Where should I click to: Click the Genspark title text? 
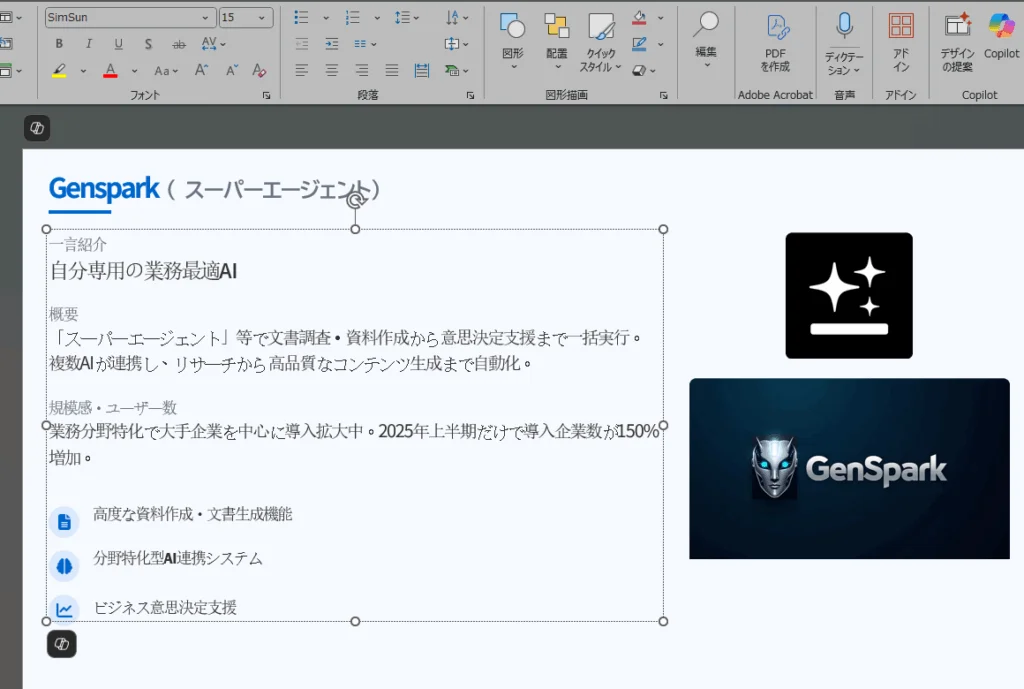pyautogui.click(x=104, y=188)
